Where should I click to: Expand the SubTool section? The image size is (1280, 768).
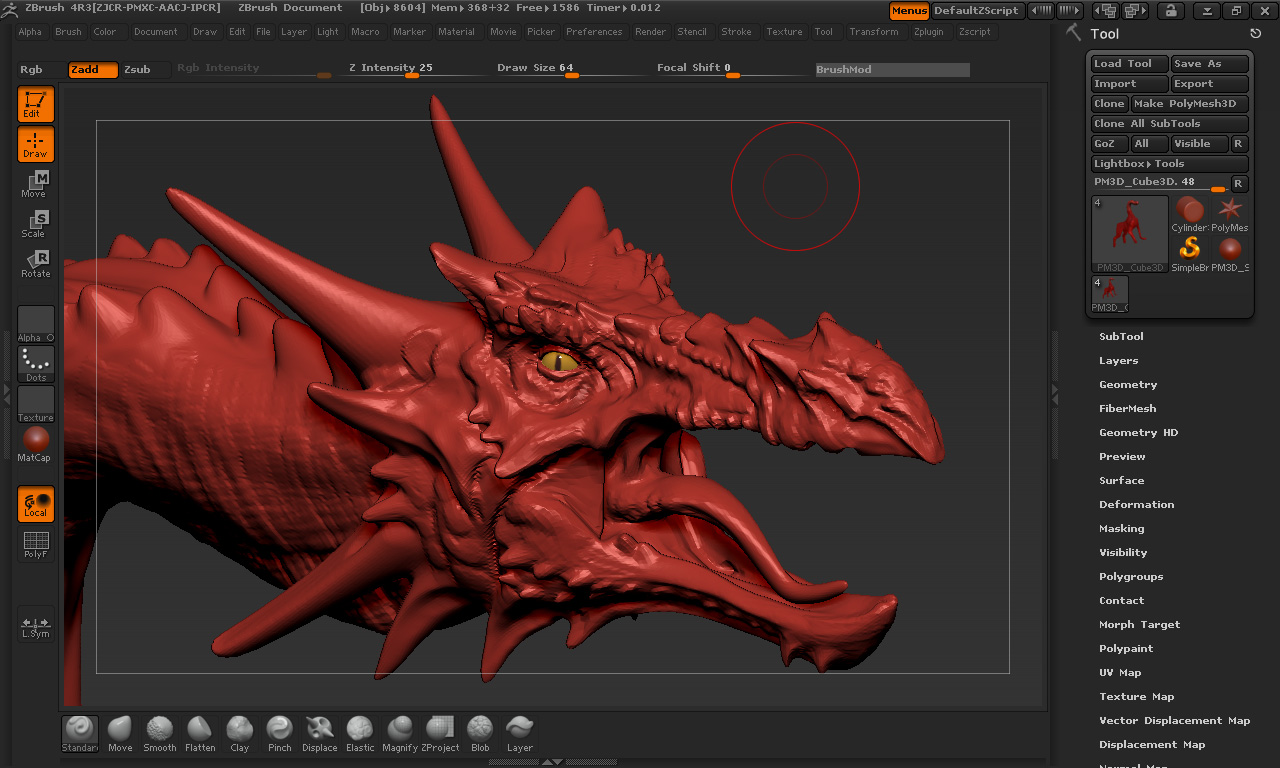click(1121, 337)
